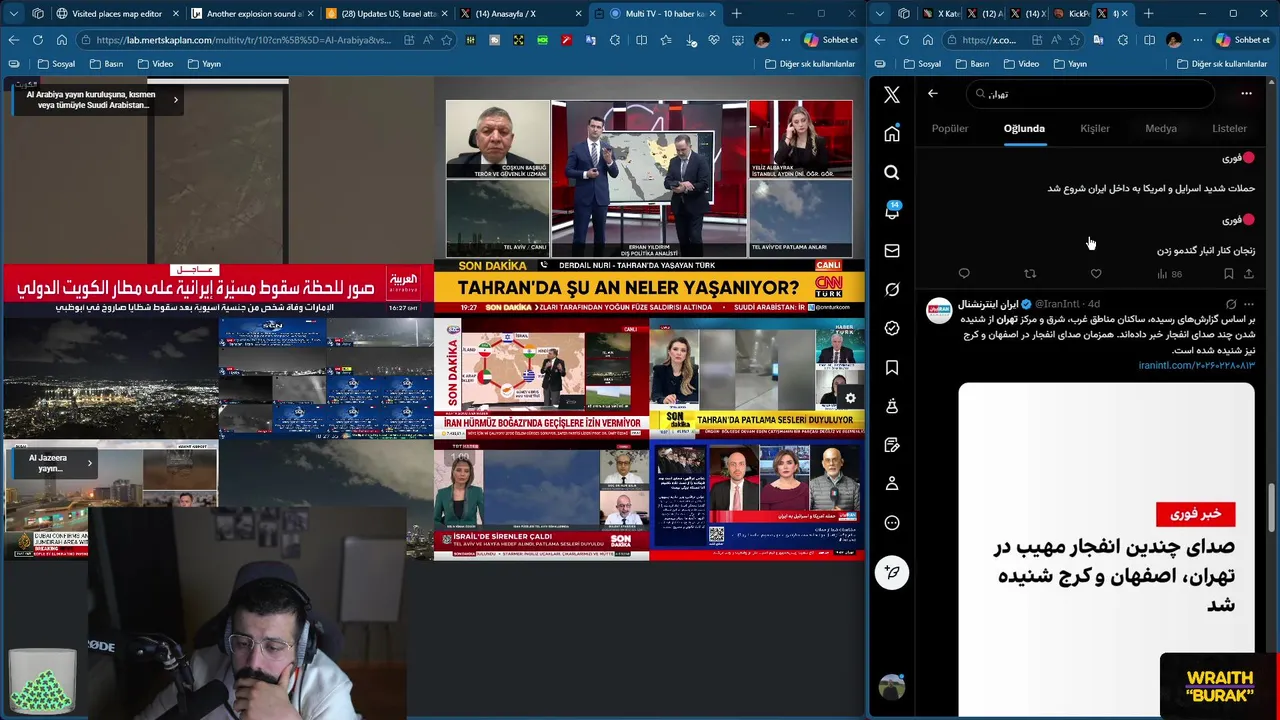The height and width of the screenshot is (720, 1280).
Task: Click the compose post feather button
Action: pyautogui.click(x=892, y=572)
